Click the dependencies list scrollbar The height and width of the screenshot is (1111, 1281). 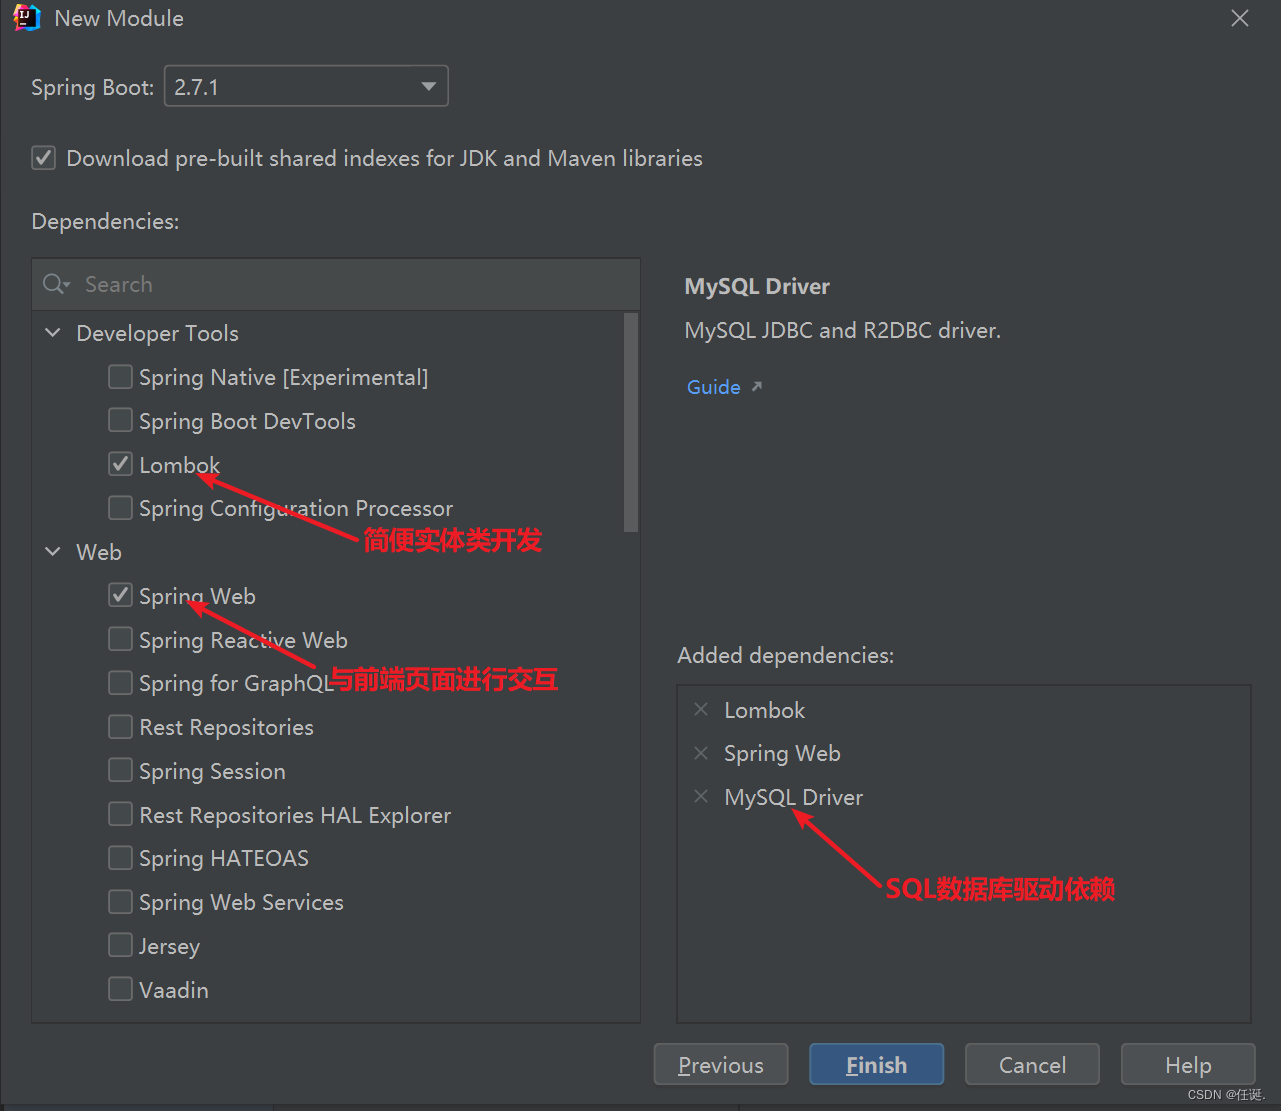click(630, 422)
